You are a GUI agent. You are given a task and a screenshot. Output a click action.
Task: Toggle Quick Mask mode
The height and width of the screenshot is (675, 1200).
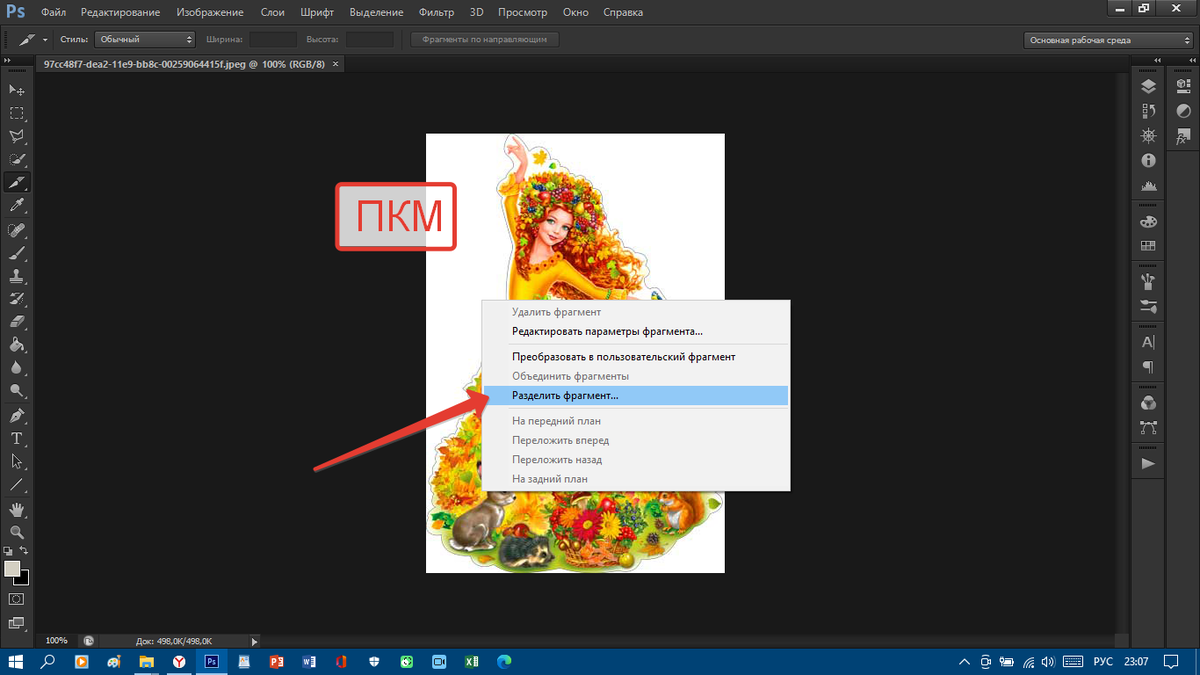[17, 599]
